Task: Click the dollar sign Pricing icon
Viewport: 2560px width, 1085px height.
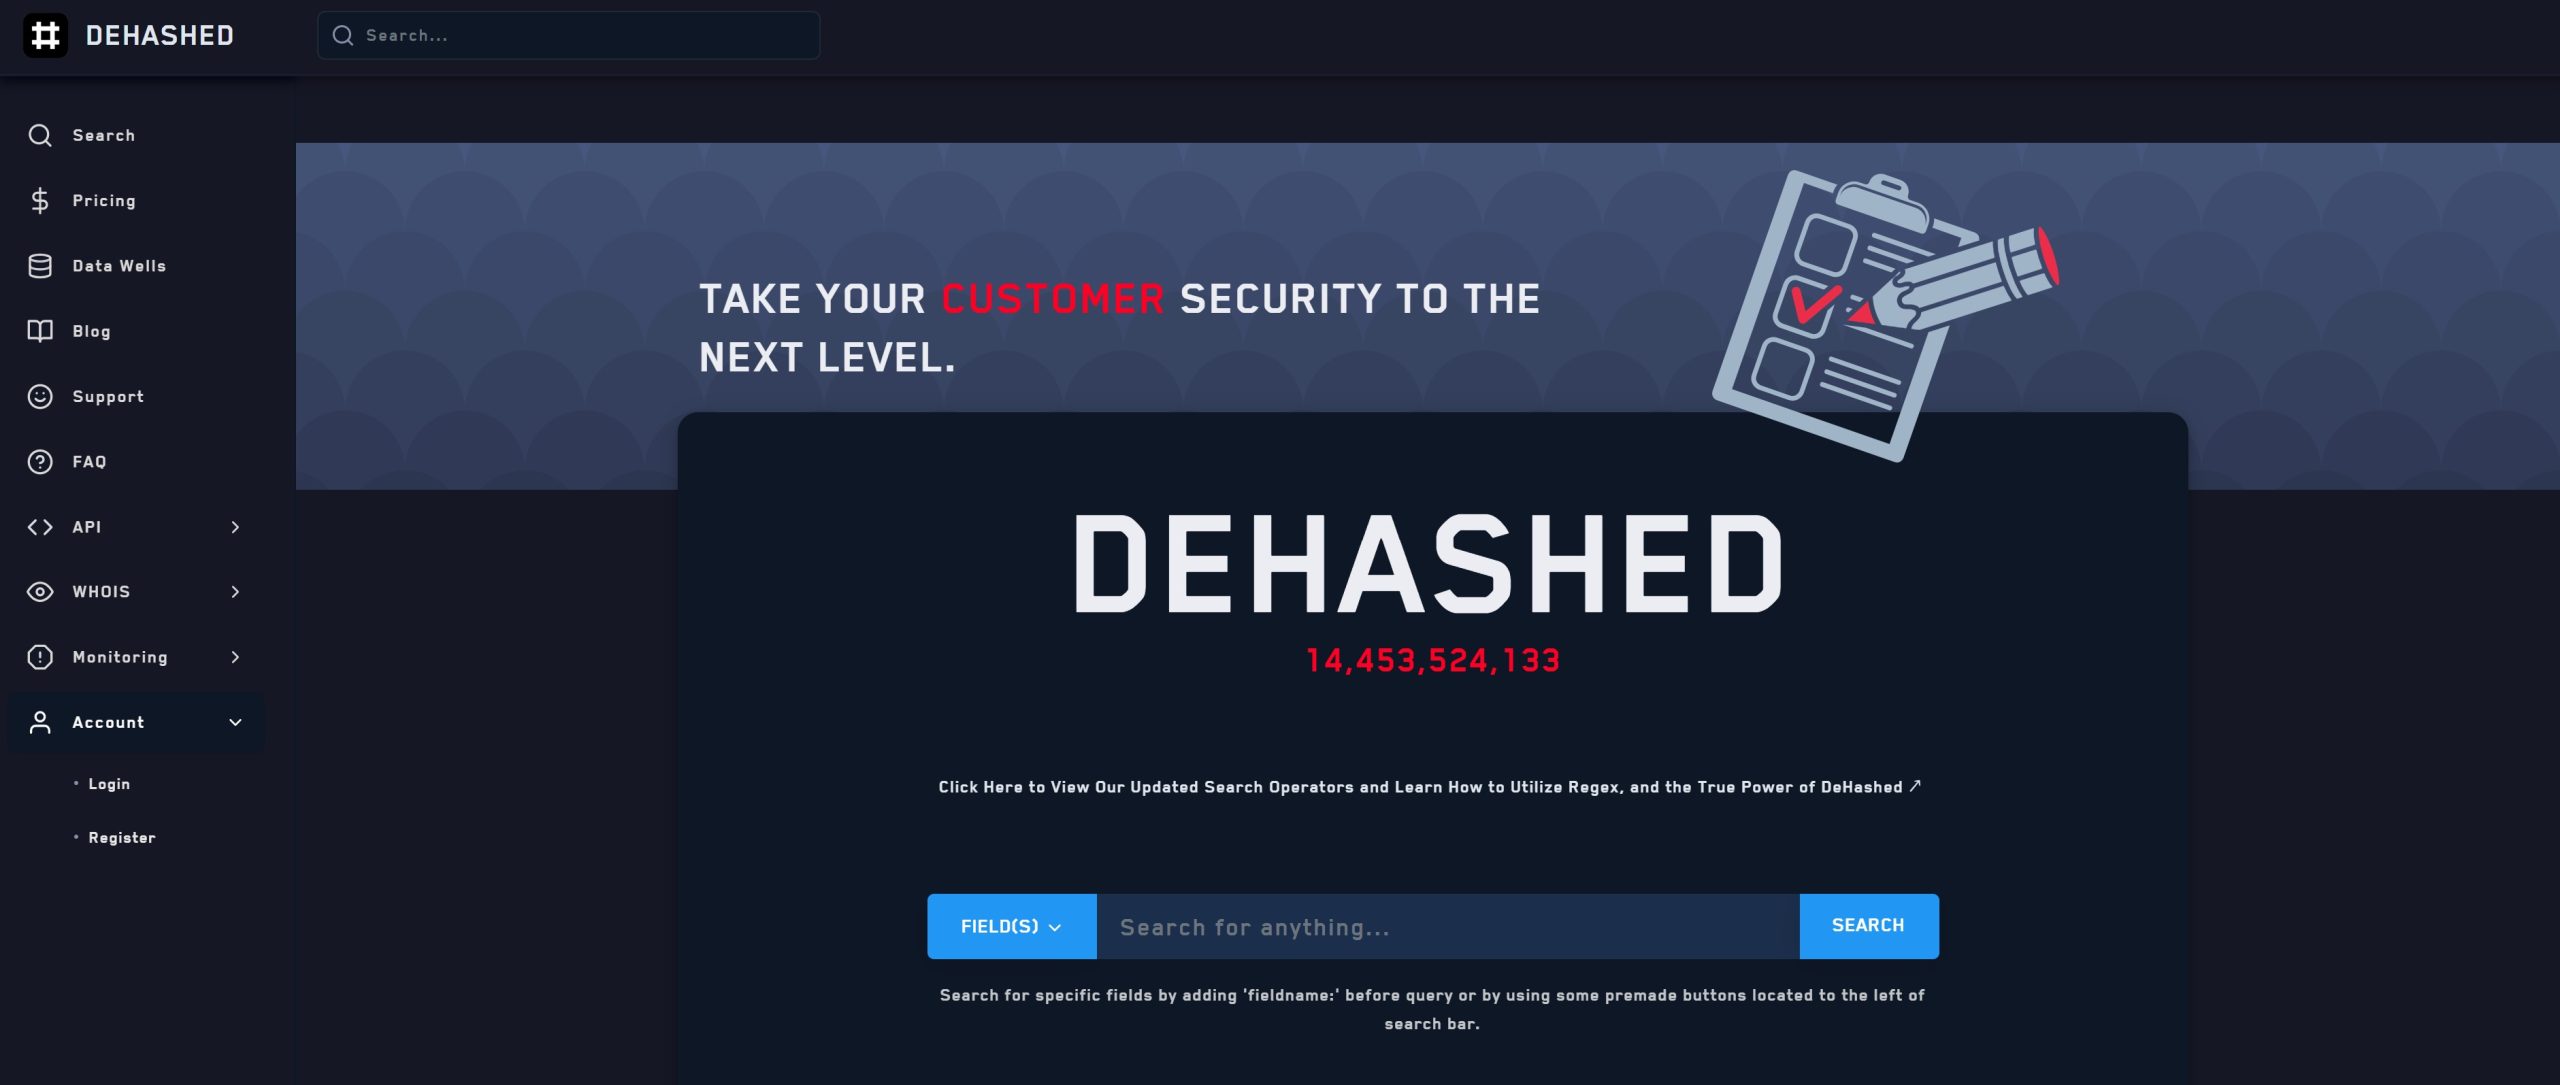Action: coord(40,200)
